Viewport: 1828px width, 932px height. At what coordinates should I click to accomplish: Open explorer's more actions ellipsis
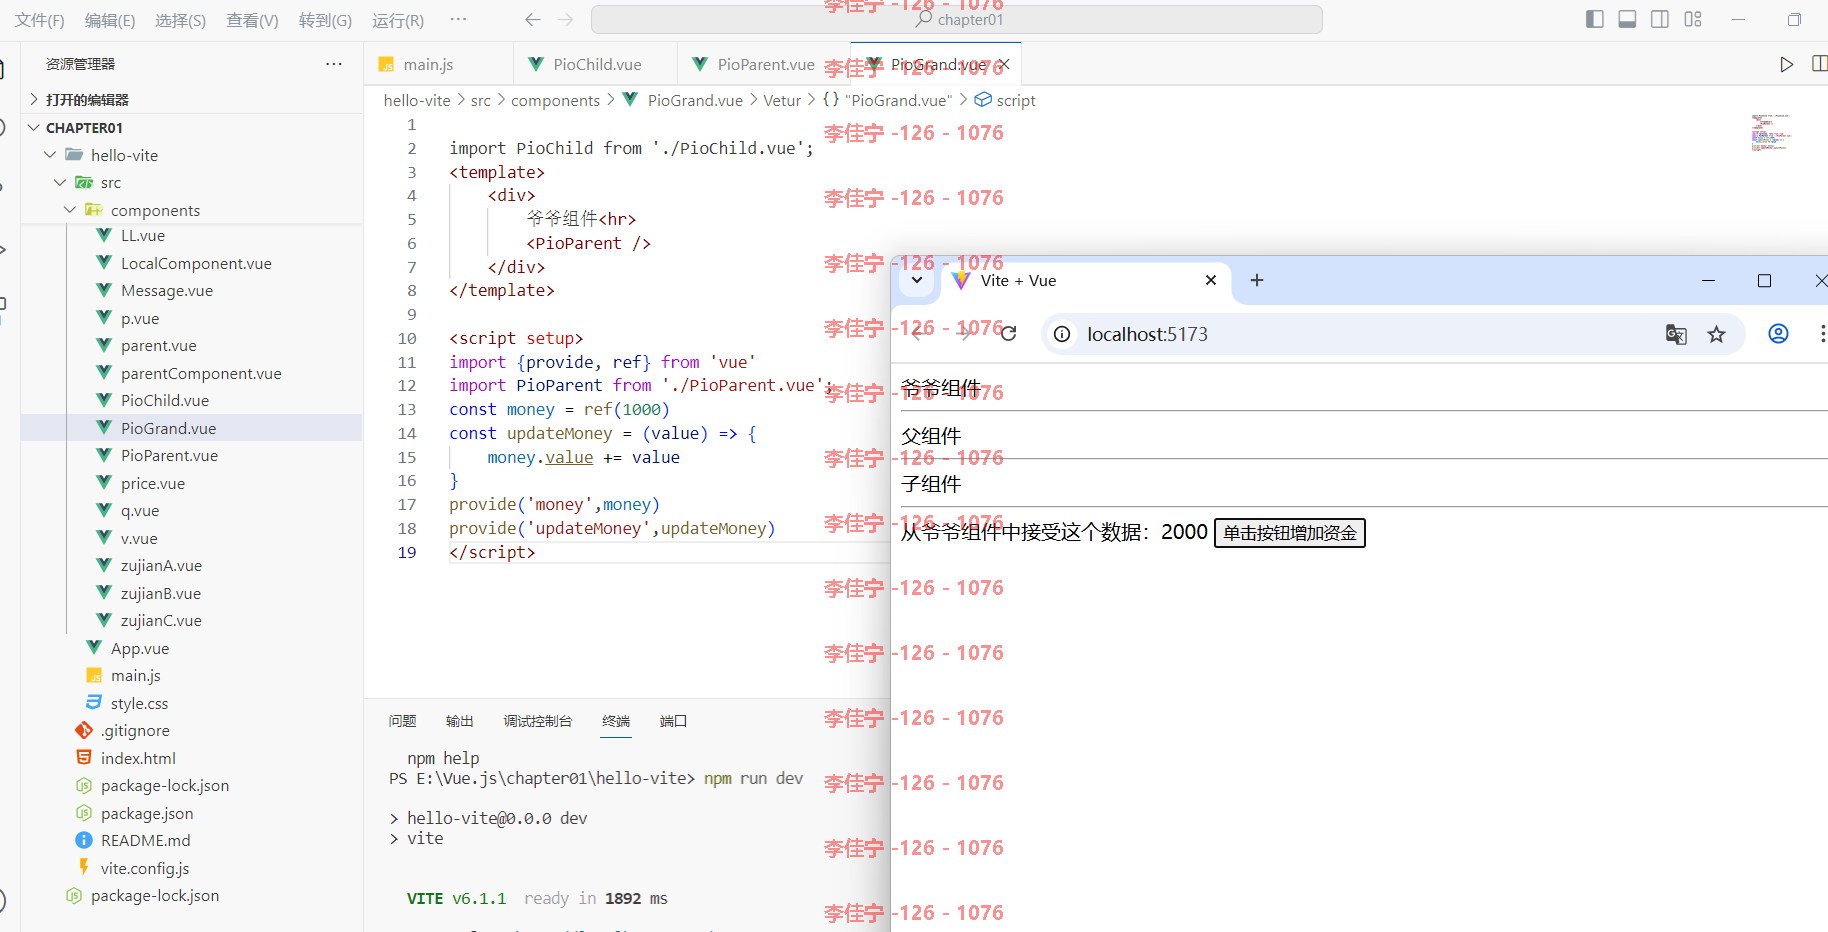click(334, 64)
